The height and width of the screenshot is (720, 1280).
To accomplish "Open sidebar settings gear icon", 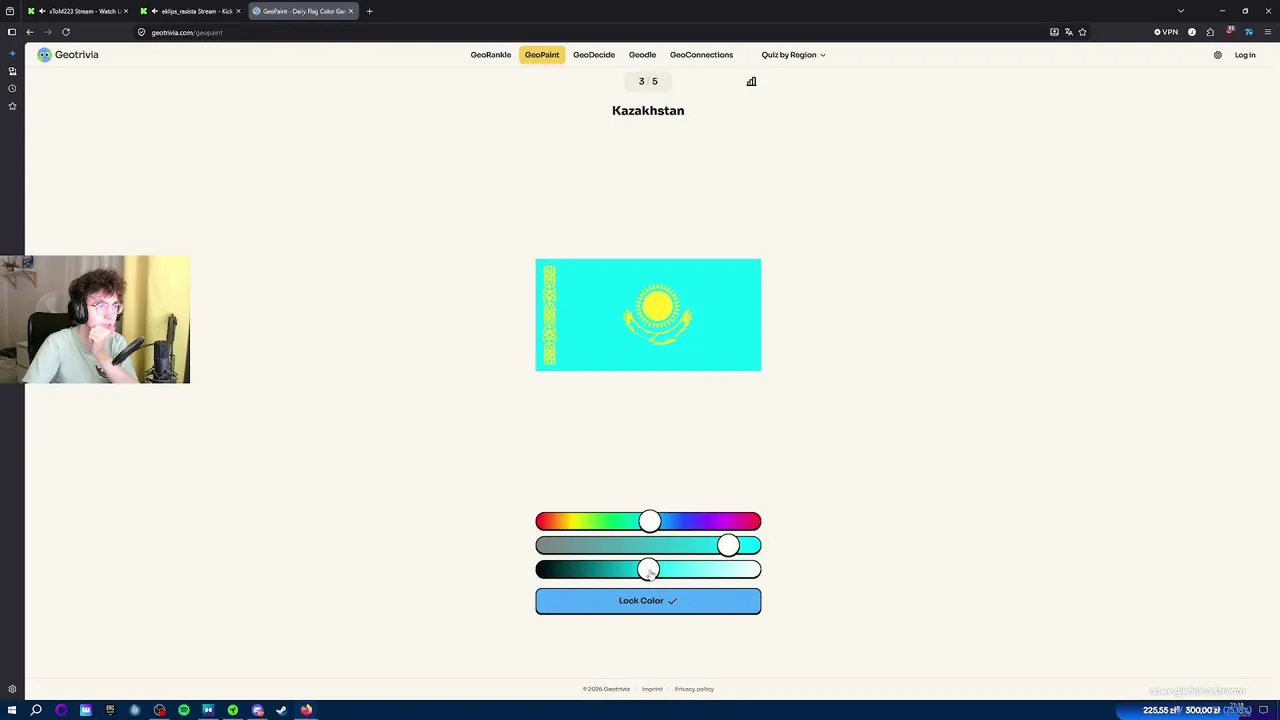I will coord(12,689).
